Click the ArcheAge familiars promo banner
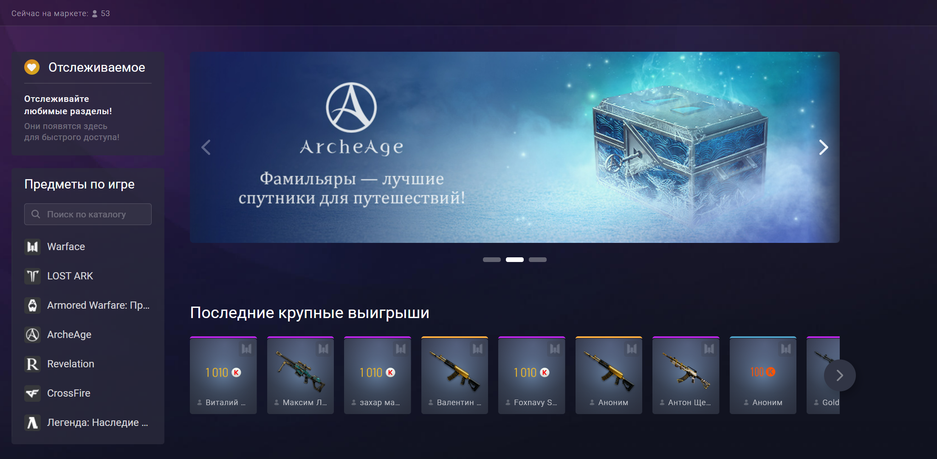Viewport: 937px width, 459px height. (515, 147)
